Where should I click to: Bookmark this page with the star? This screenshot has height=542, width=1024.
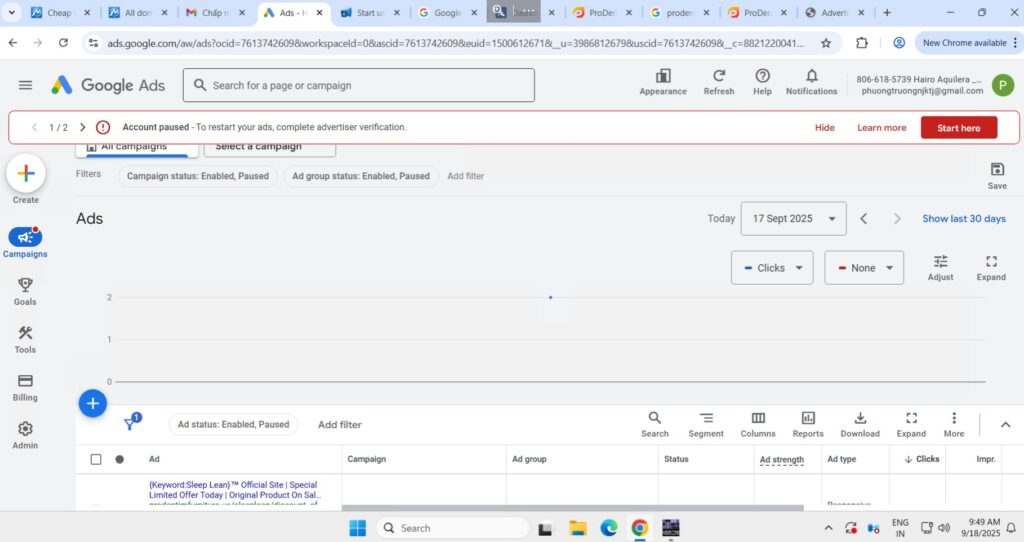point(826,43)
